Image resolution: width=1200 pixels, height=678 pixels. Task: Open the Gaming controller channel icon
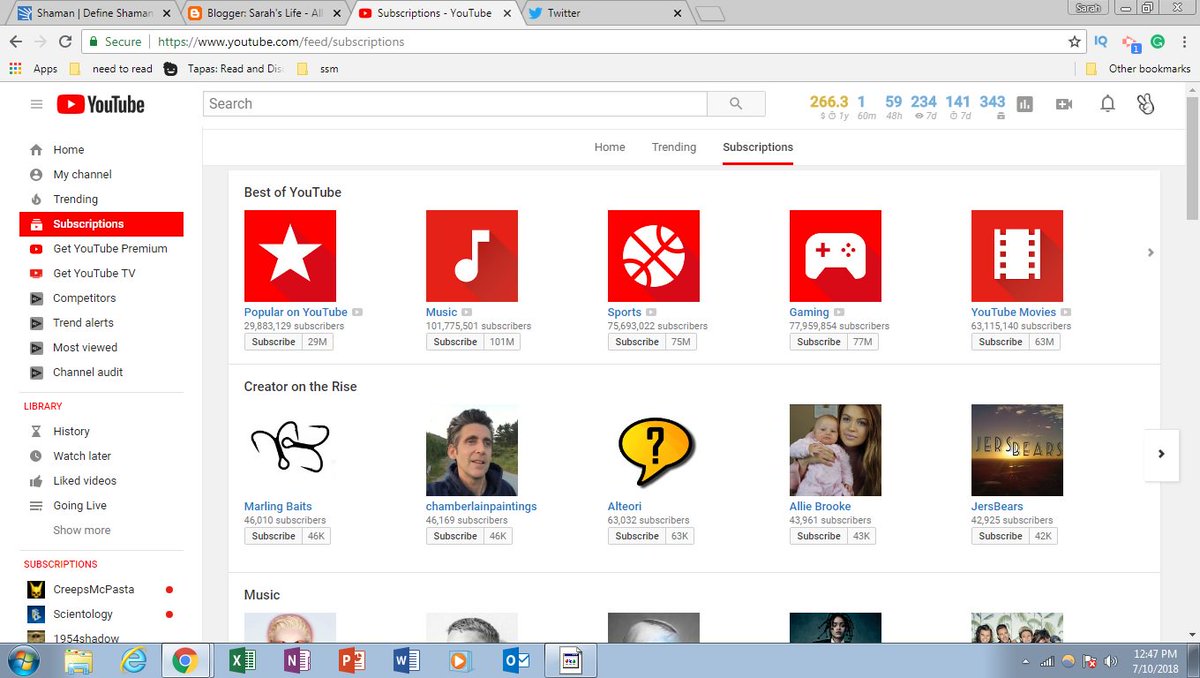click(835, 256)
